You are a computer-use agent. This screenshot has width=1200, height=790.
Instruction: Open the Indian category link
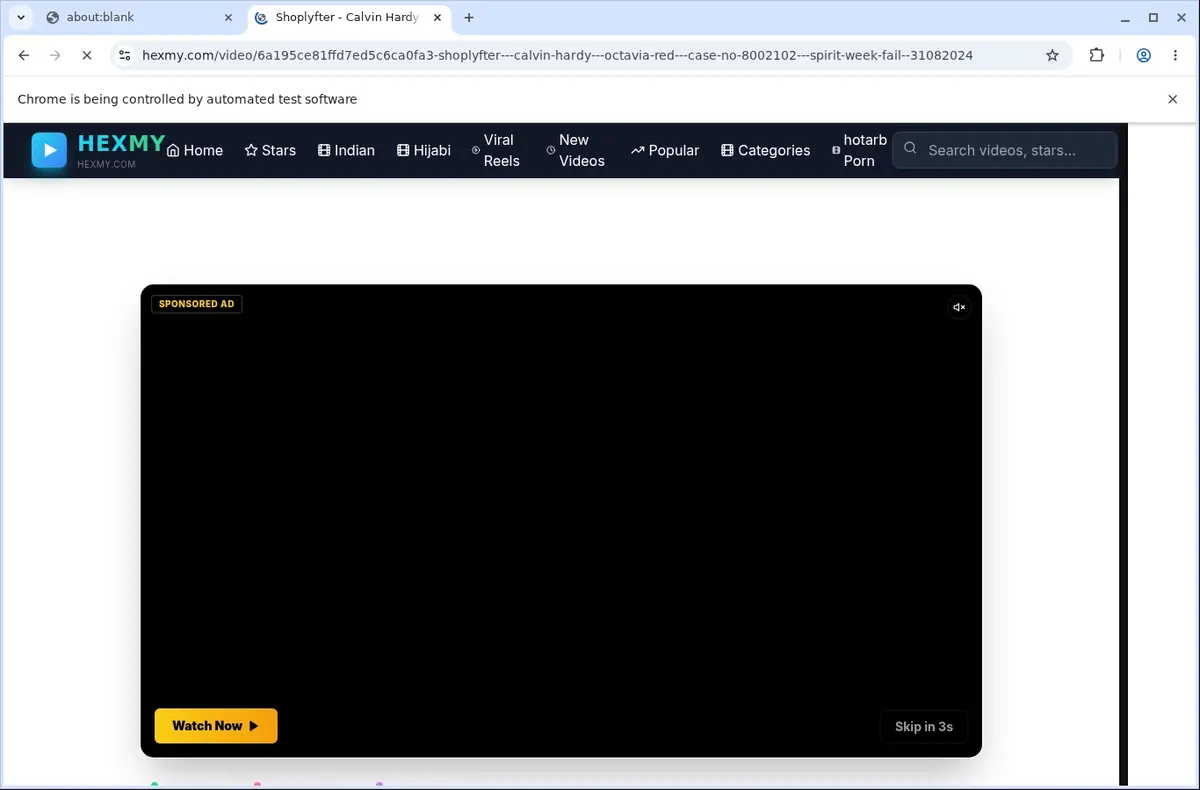346,150
